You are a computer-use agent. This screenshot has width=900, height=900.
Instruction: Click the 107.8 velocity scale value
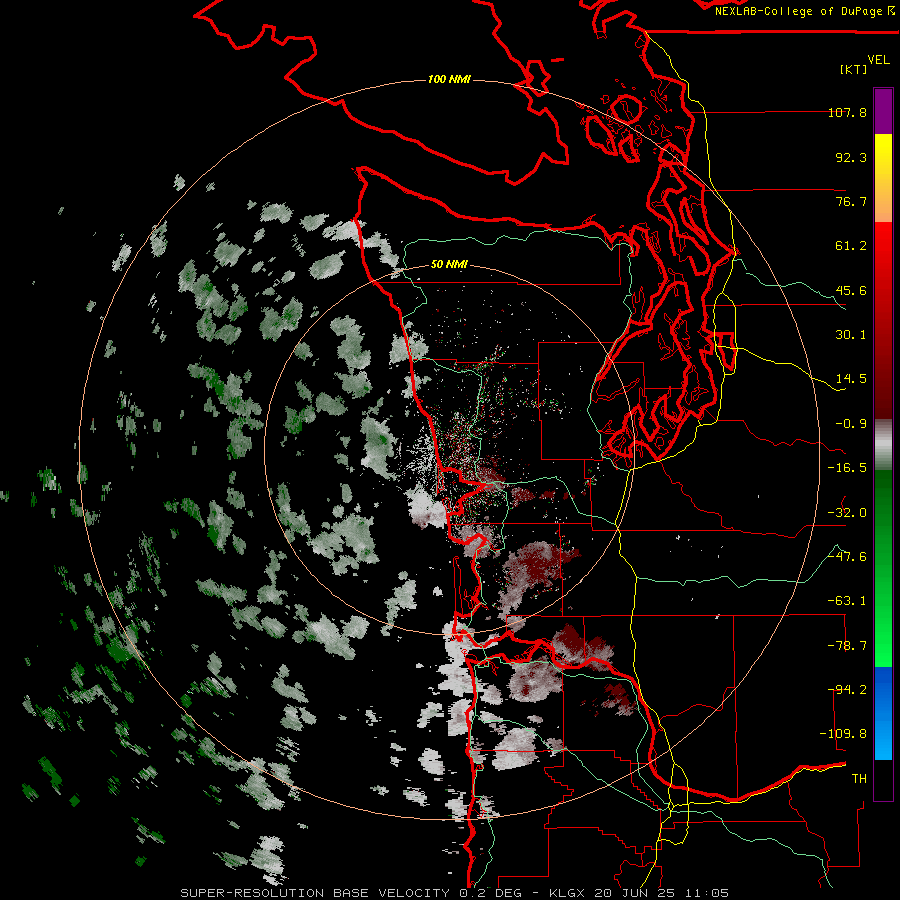pyautogui.click(x=847, y=112)
